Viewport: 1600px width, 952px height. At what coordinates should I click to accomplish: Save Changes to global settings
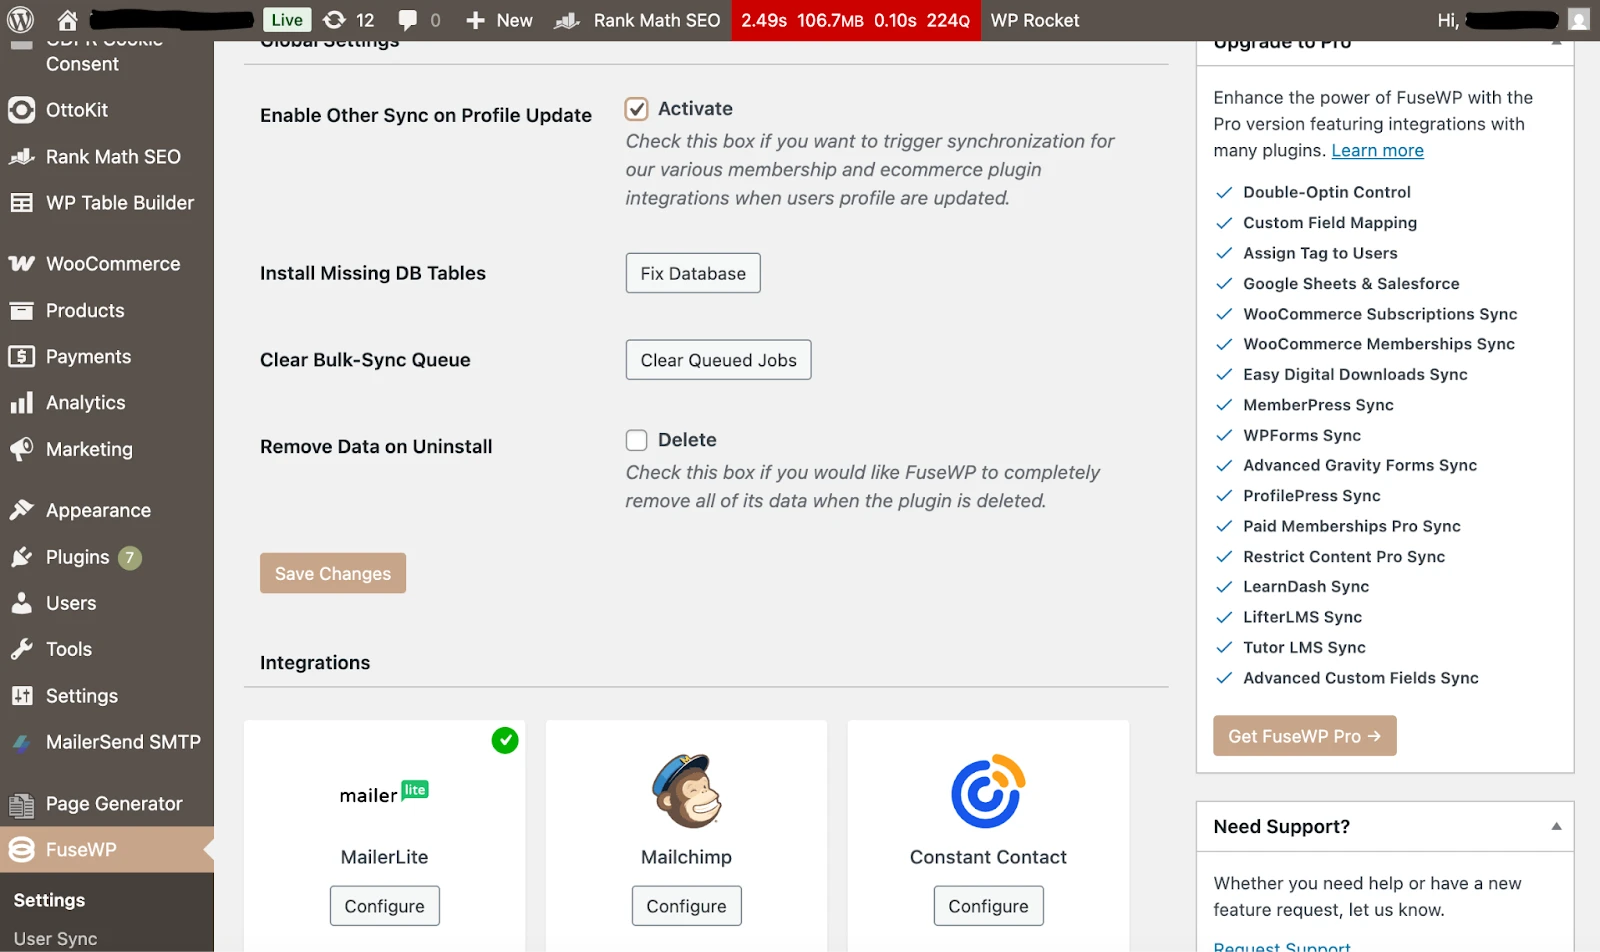pos(333,573)
